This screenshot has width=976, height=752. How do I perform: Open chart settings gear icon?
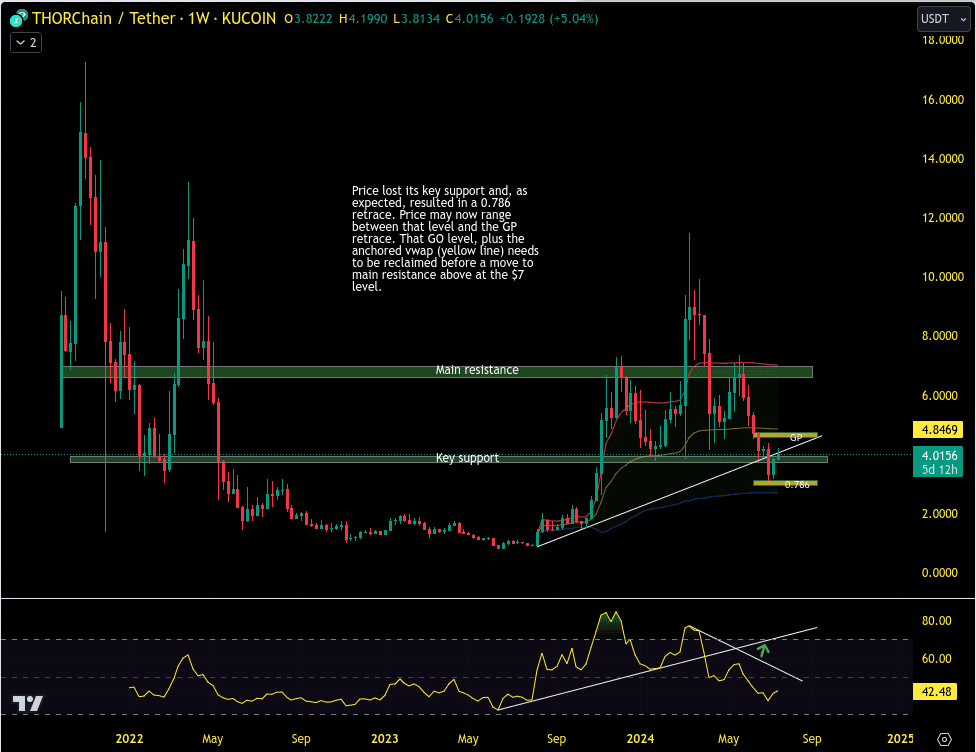[944, 739]
